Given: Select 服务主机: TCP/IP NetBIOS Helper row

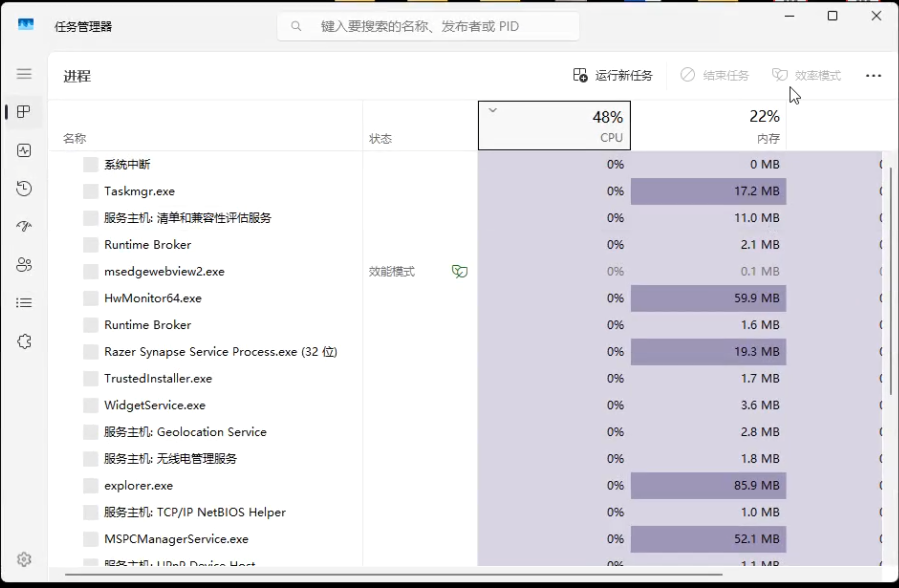Looking at the screenshot, I should tap(466, 512).
